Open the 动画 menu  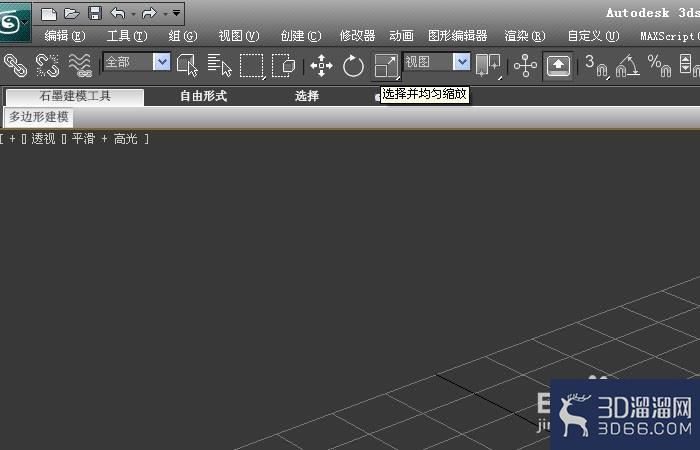(x=401, y=36)
